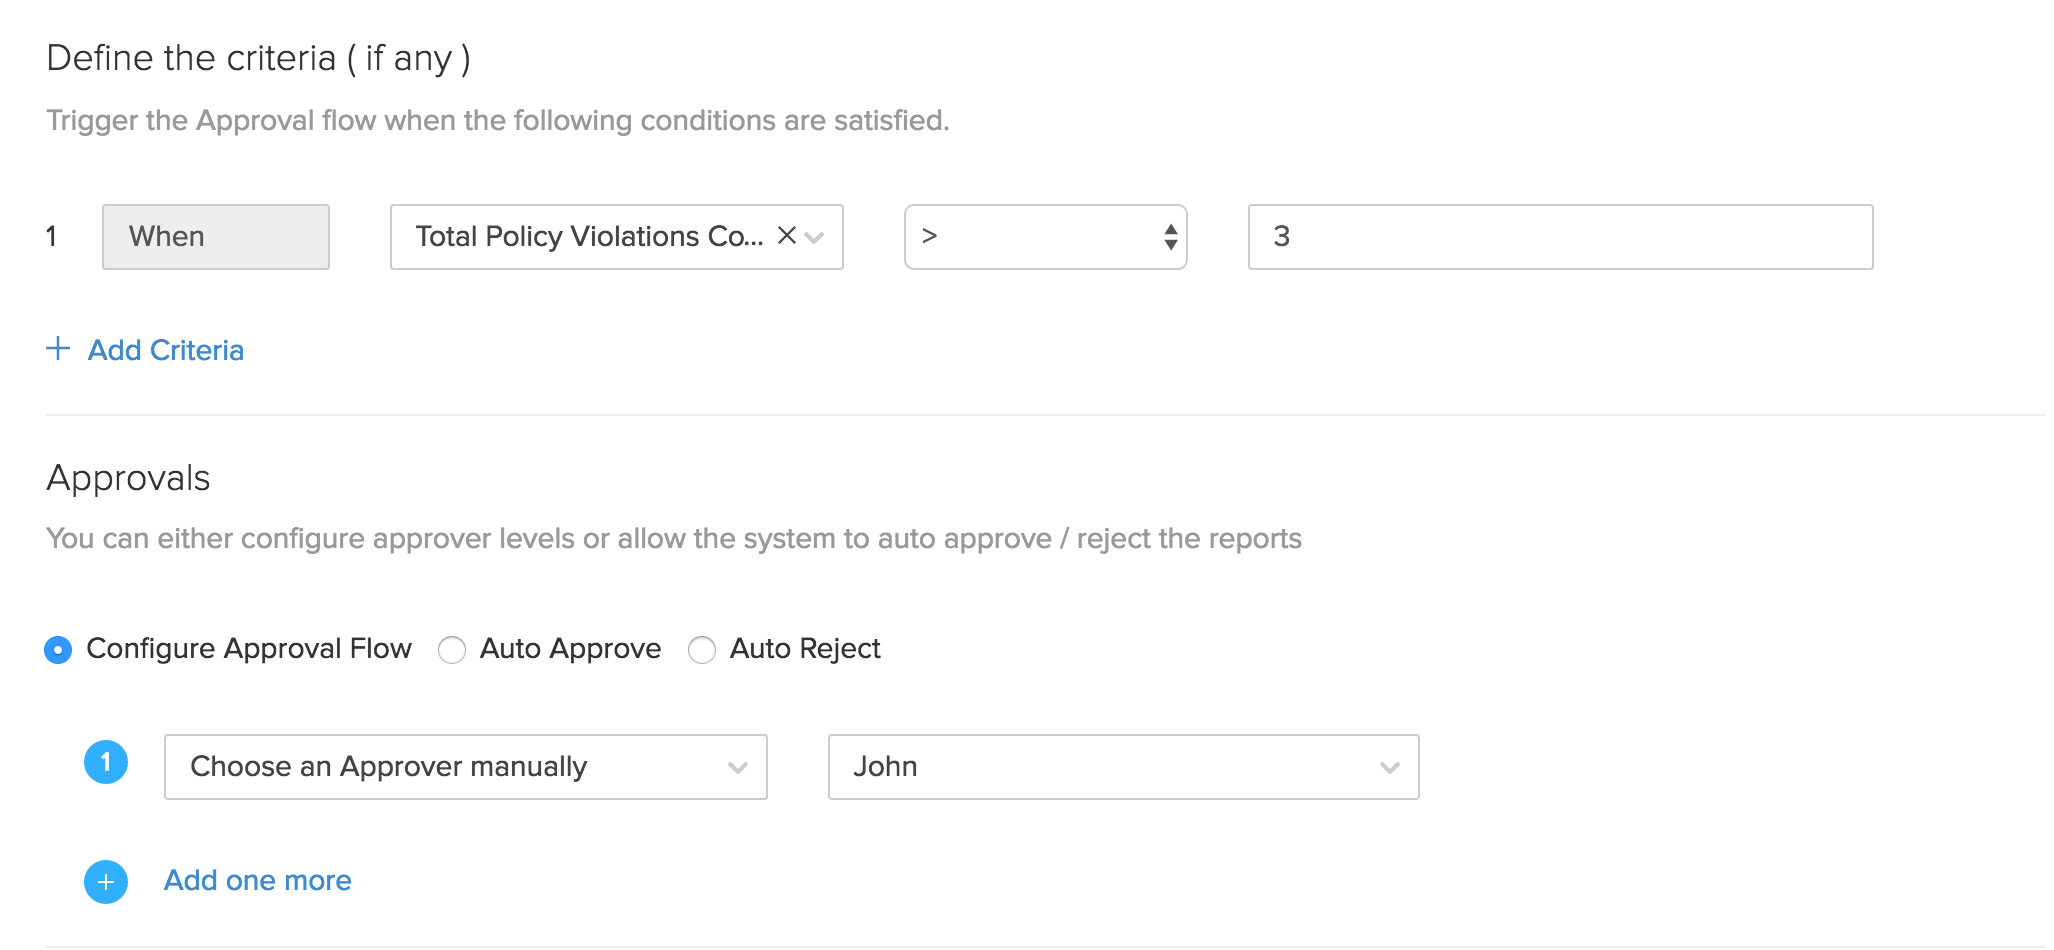This screenshot has width=2054, height=950.
Task: Enable the Auto Approve option
Action: [x=452, y=650]
